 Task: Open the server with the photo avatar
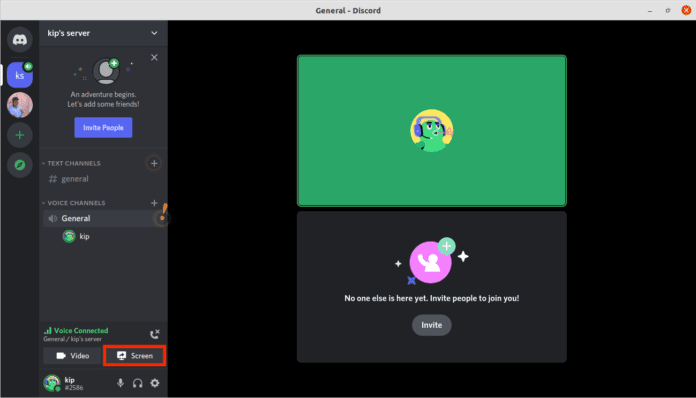(x=20, y=105)
